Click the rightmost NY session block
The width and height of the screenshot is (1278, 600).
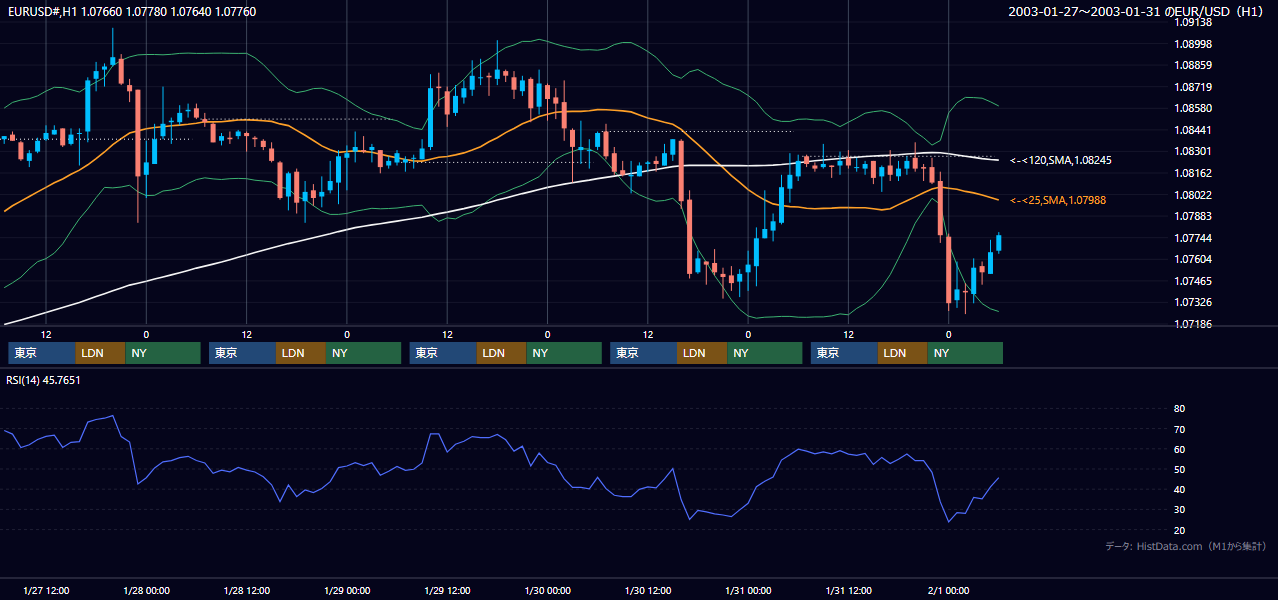tap(965, 353)
